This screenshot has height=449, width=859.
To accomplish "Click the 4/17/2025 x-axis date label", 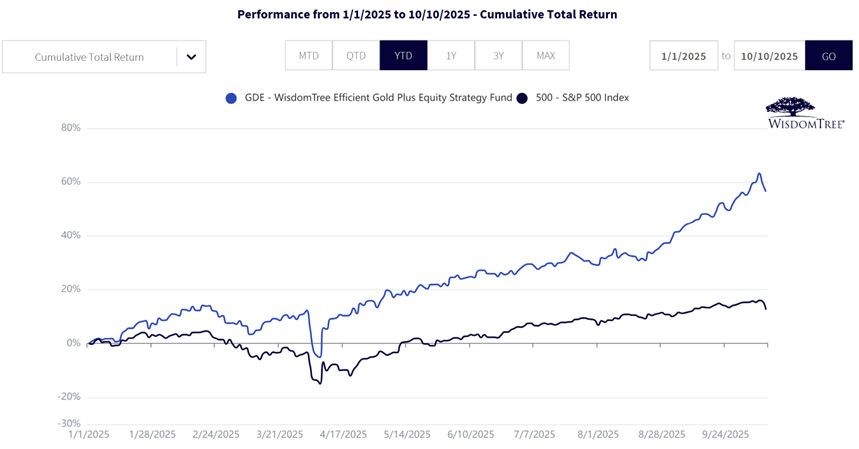I will point(343,434).
